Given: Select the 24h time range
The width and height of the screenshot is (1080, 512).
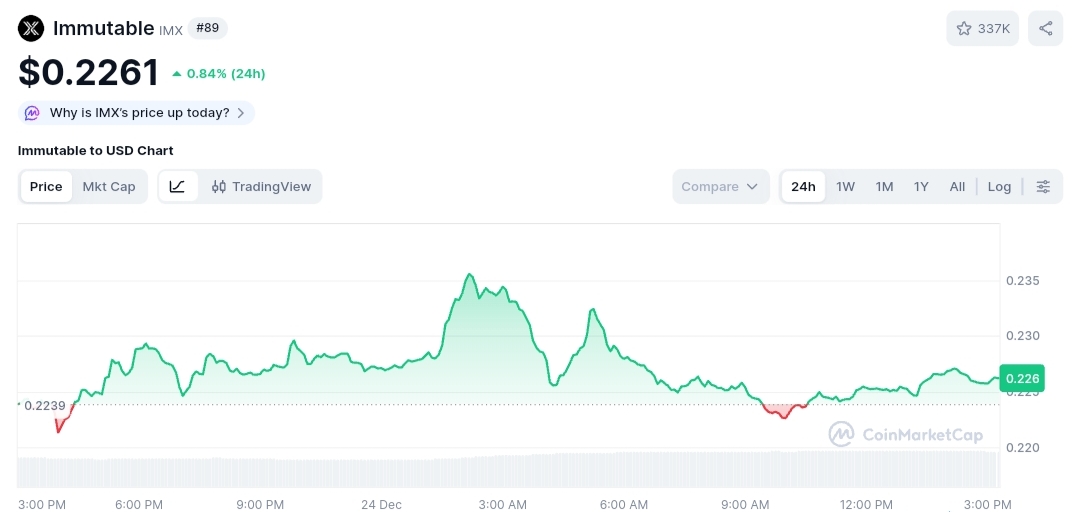Looking at the screenshot, I should (x=803, y=187).
